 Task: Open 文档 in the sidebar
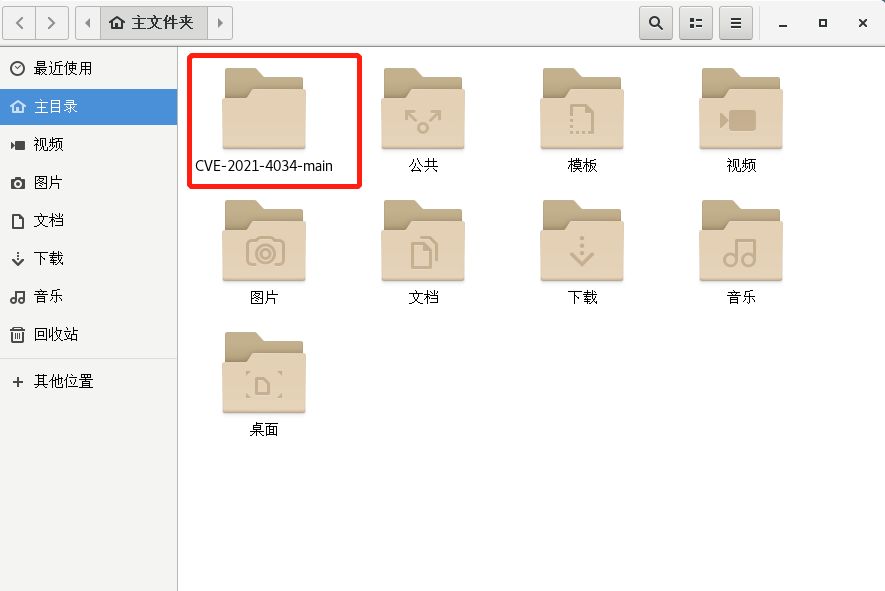(x=89, y=220)
